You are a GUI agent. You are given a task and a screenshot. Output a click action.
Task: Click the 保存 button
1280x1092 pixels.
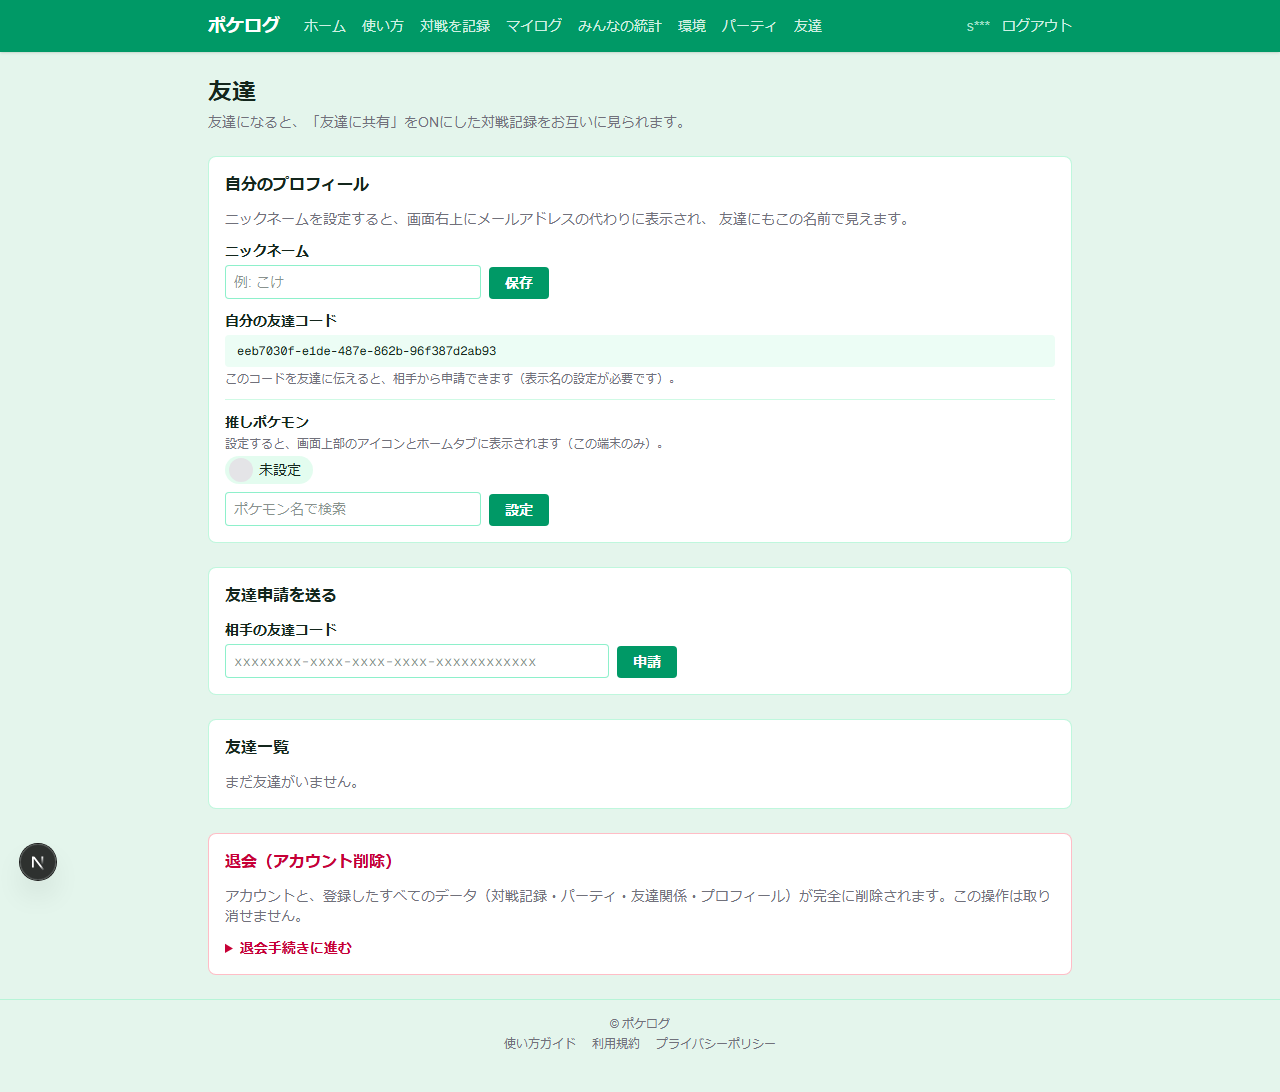[519, 283]
